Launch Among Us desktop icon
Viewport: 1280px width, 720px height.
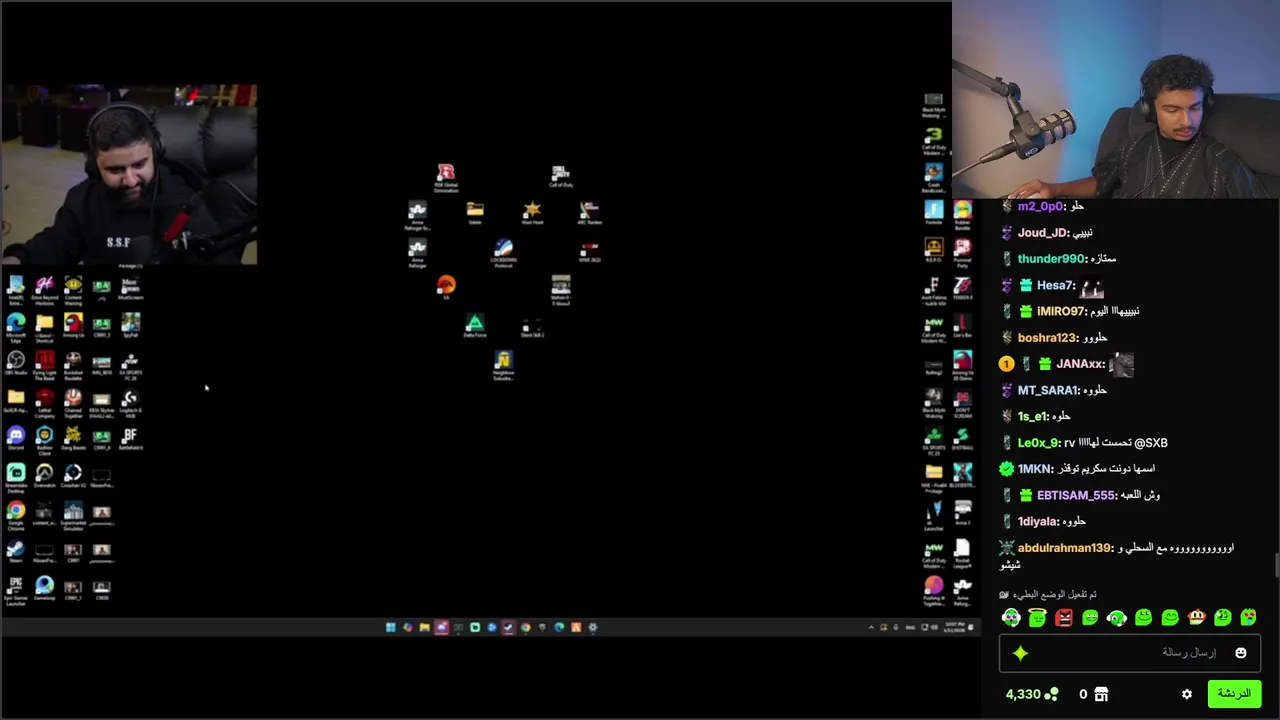click(73, 327)
